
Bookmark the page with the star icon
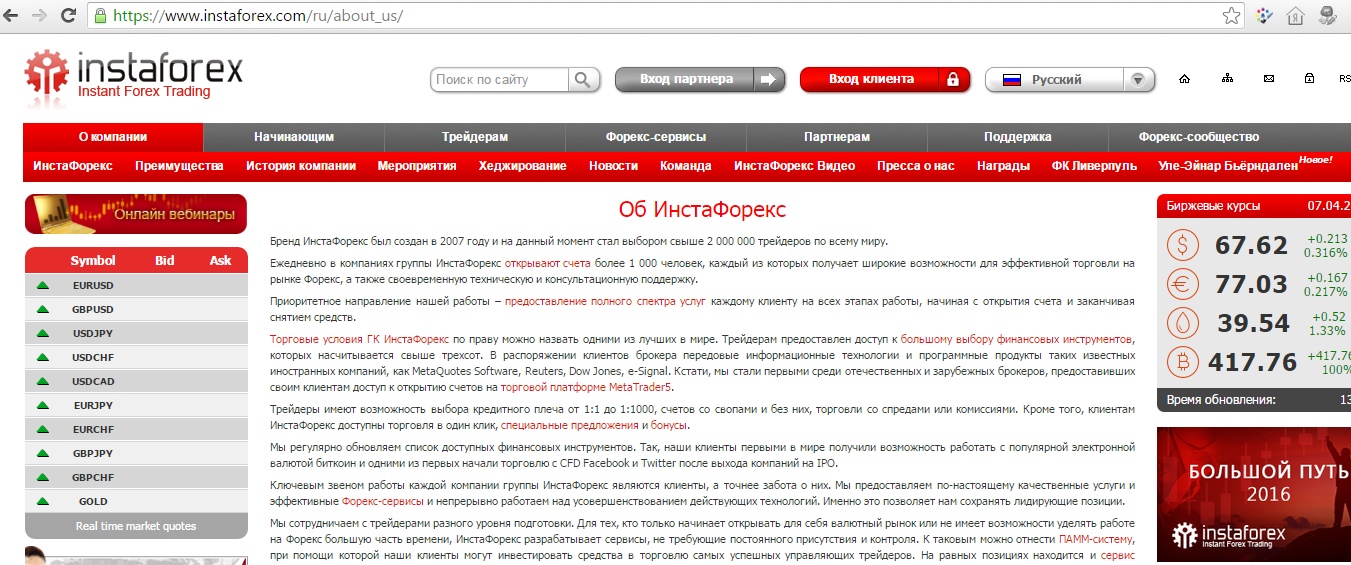pyautogui.click(x=1232, y=16)
